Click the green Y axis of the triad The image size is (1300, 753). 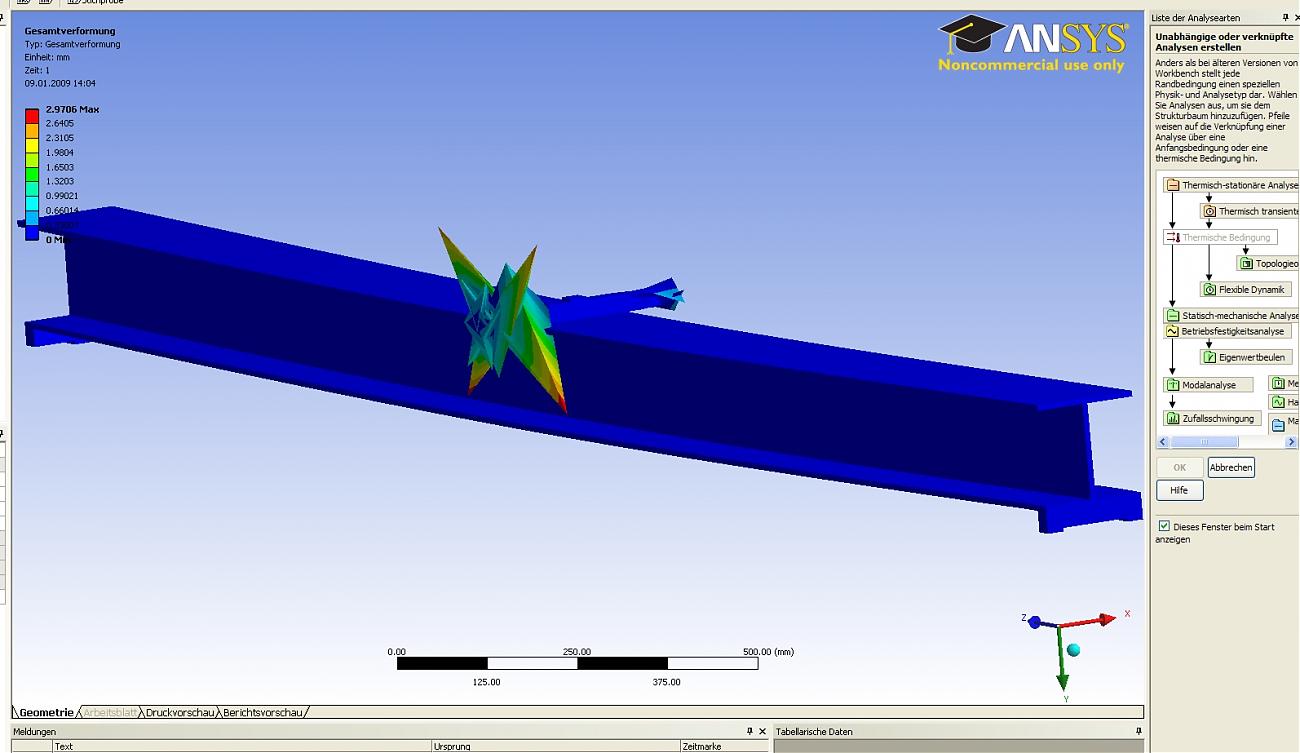[1062, 658]
